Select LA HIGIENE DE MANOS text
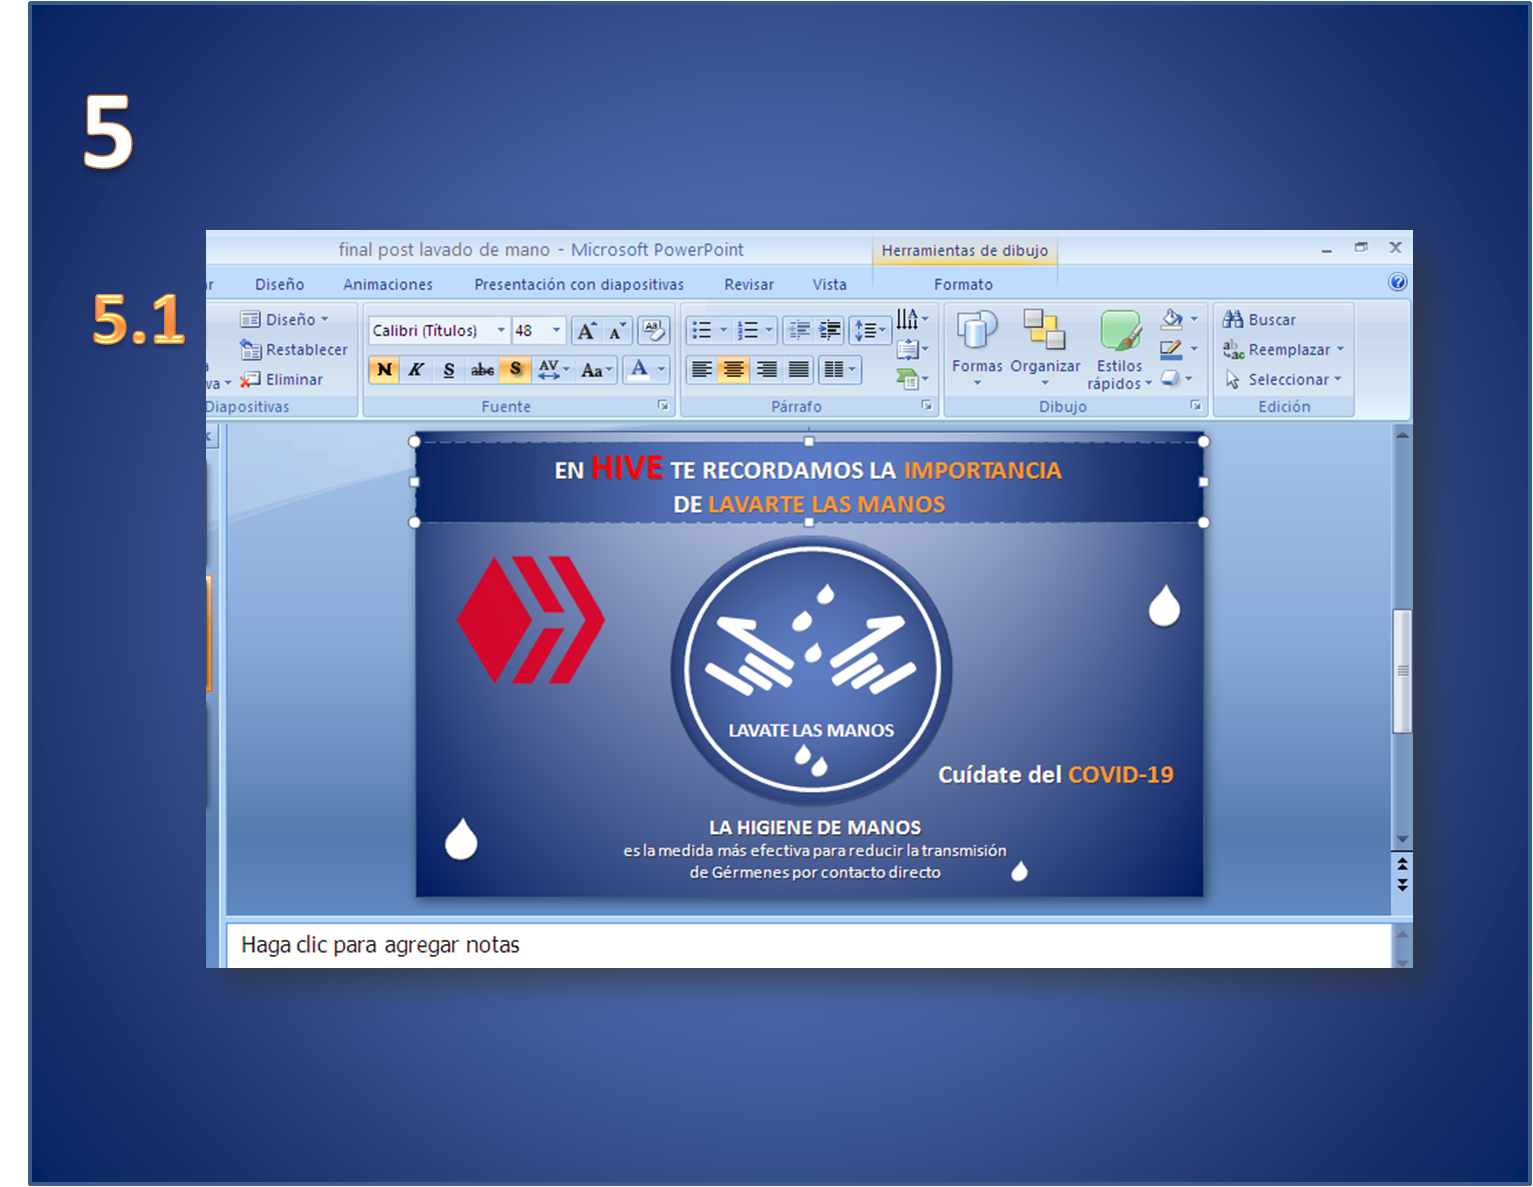 tap(815, 828)
